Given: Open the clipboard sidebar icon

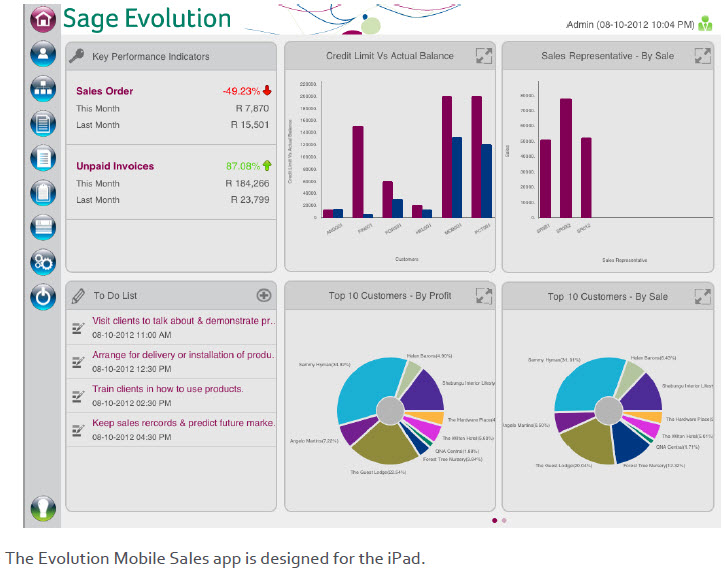Looking at the screenshot, I should coord(43,192).
